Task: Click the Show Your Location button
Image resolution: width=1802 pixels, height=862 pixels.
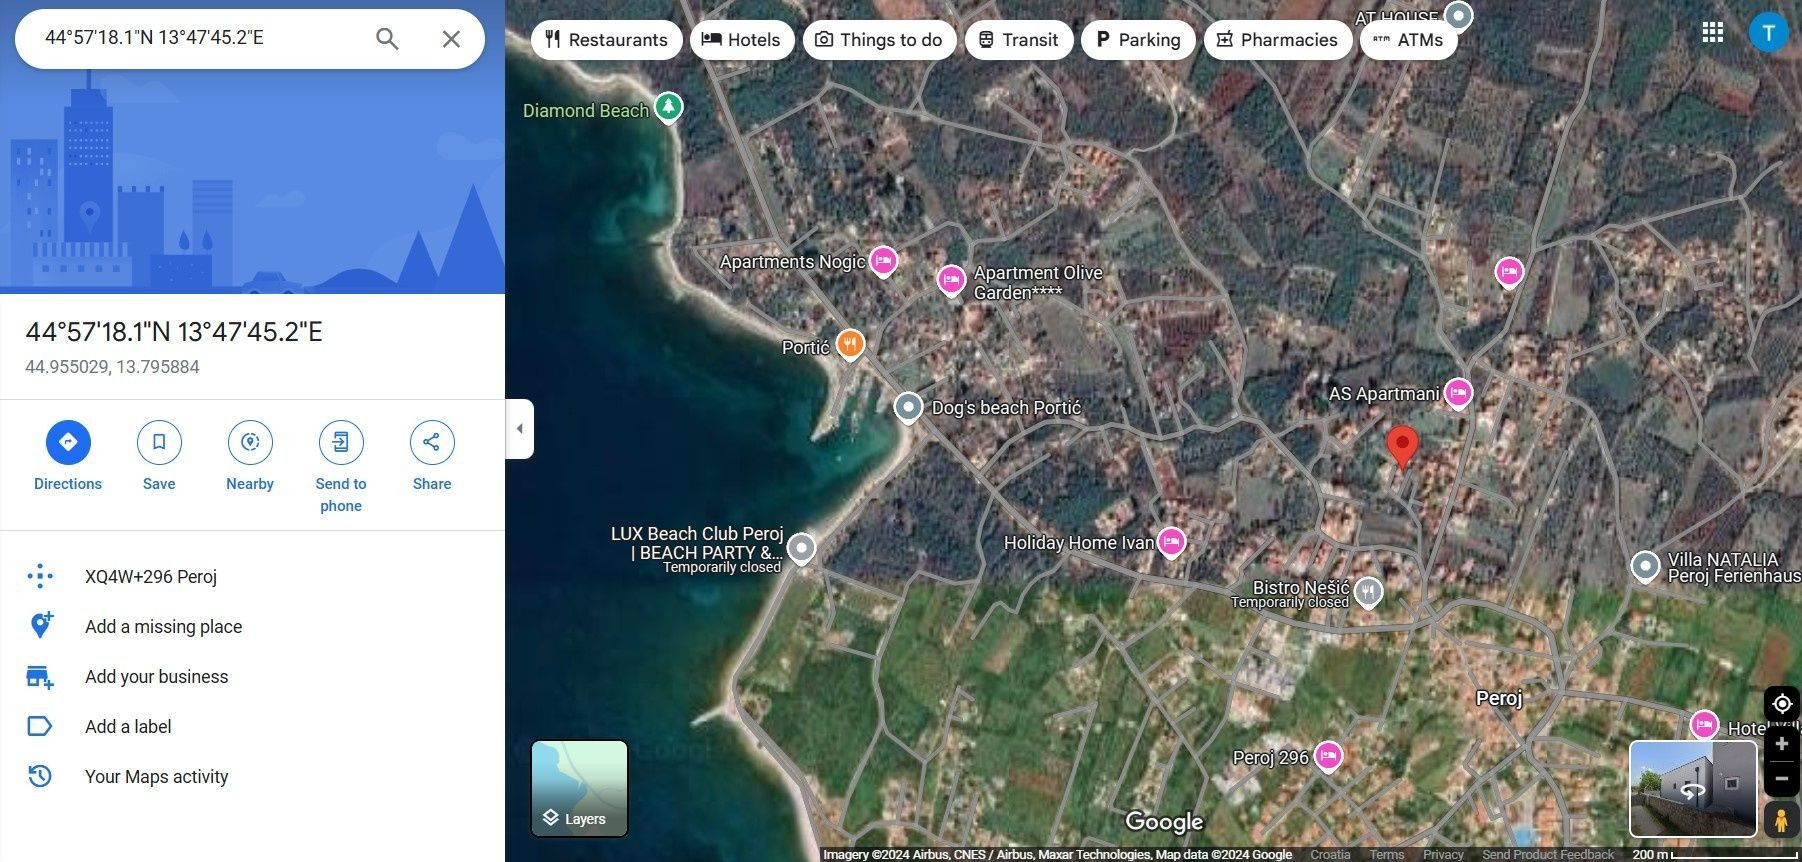Action: 1781,704
